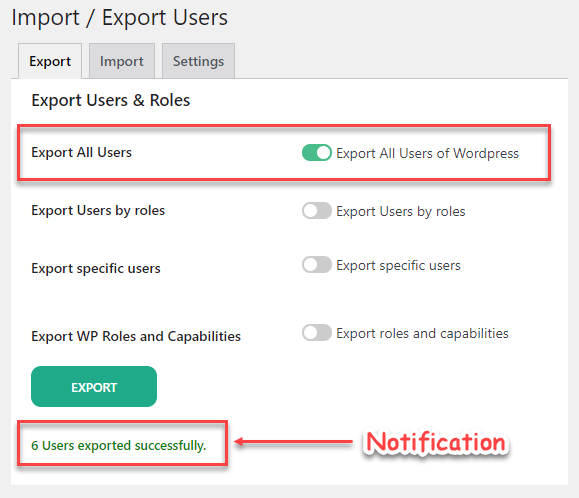Turn on Export specific users toggle

click(x=316, y=265)
